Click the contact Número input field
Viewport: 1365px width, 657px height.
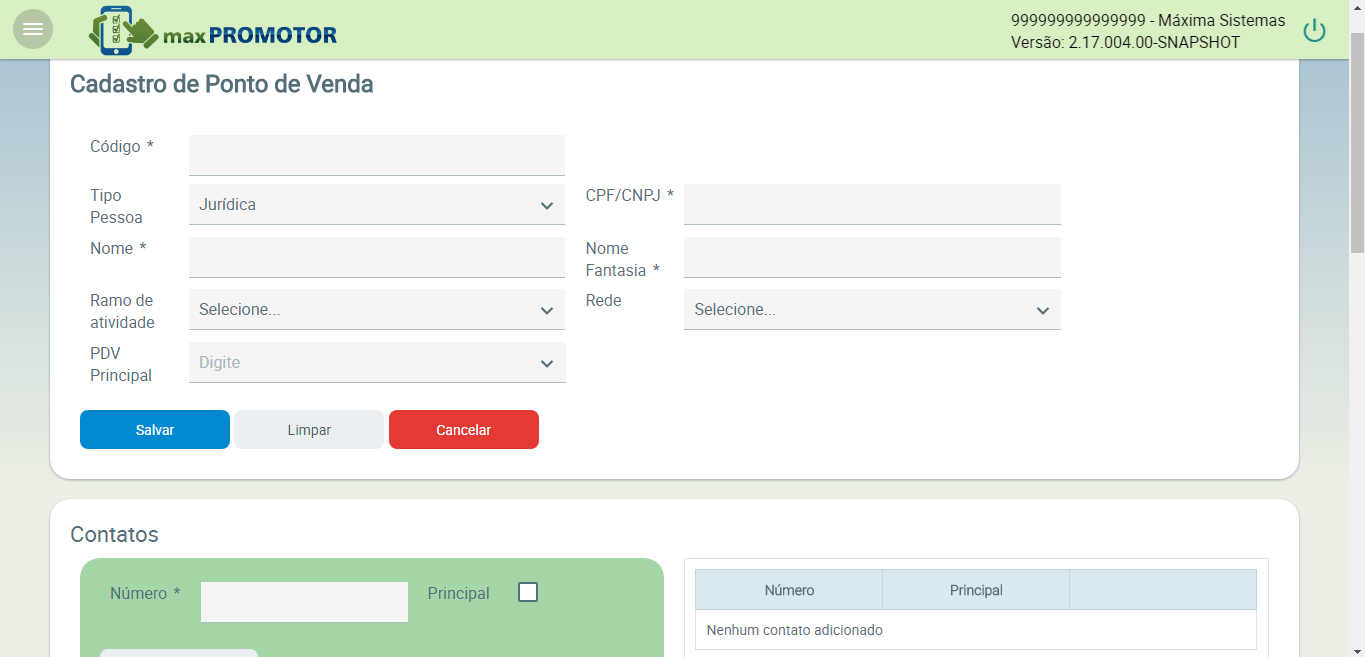click(304, 602)
